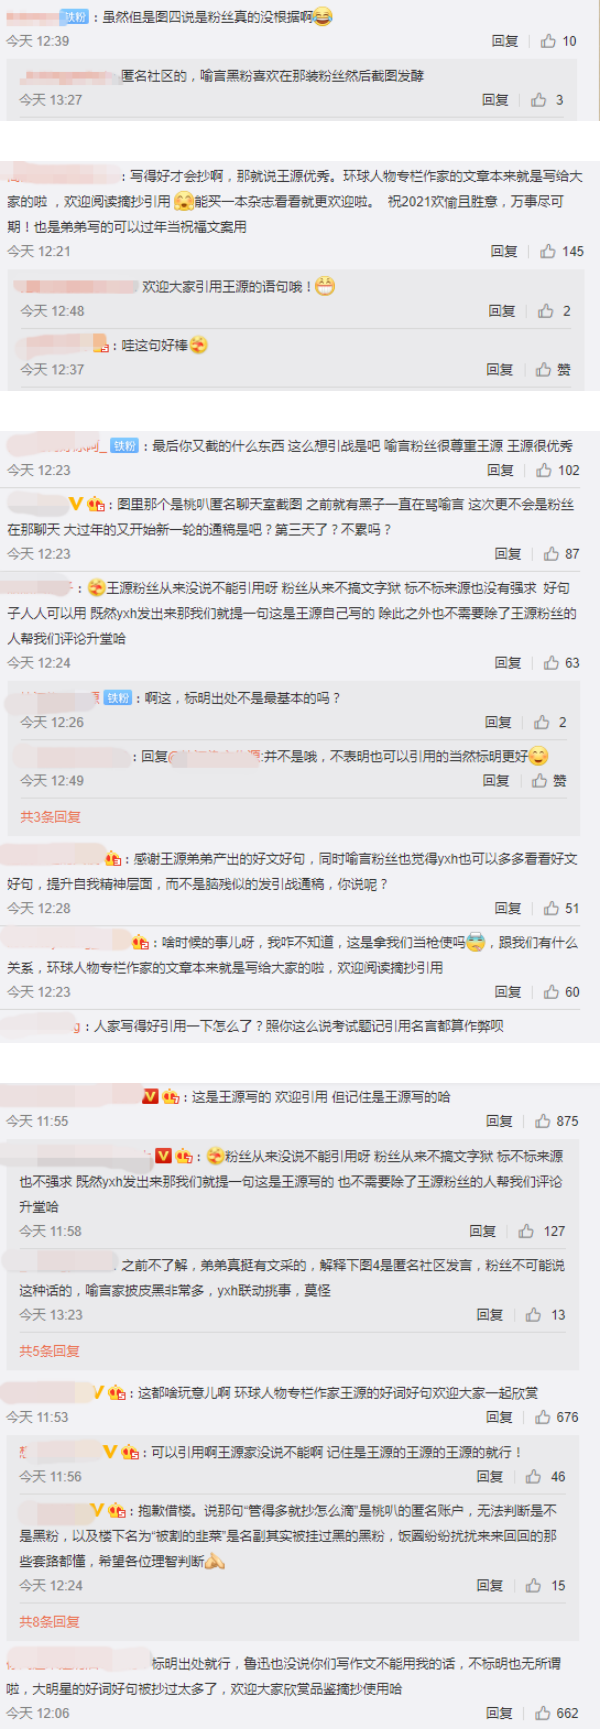Like the comment showing 662 likes

543,1713
